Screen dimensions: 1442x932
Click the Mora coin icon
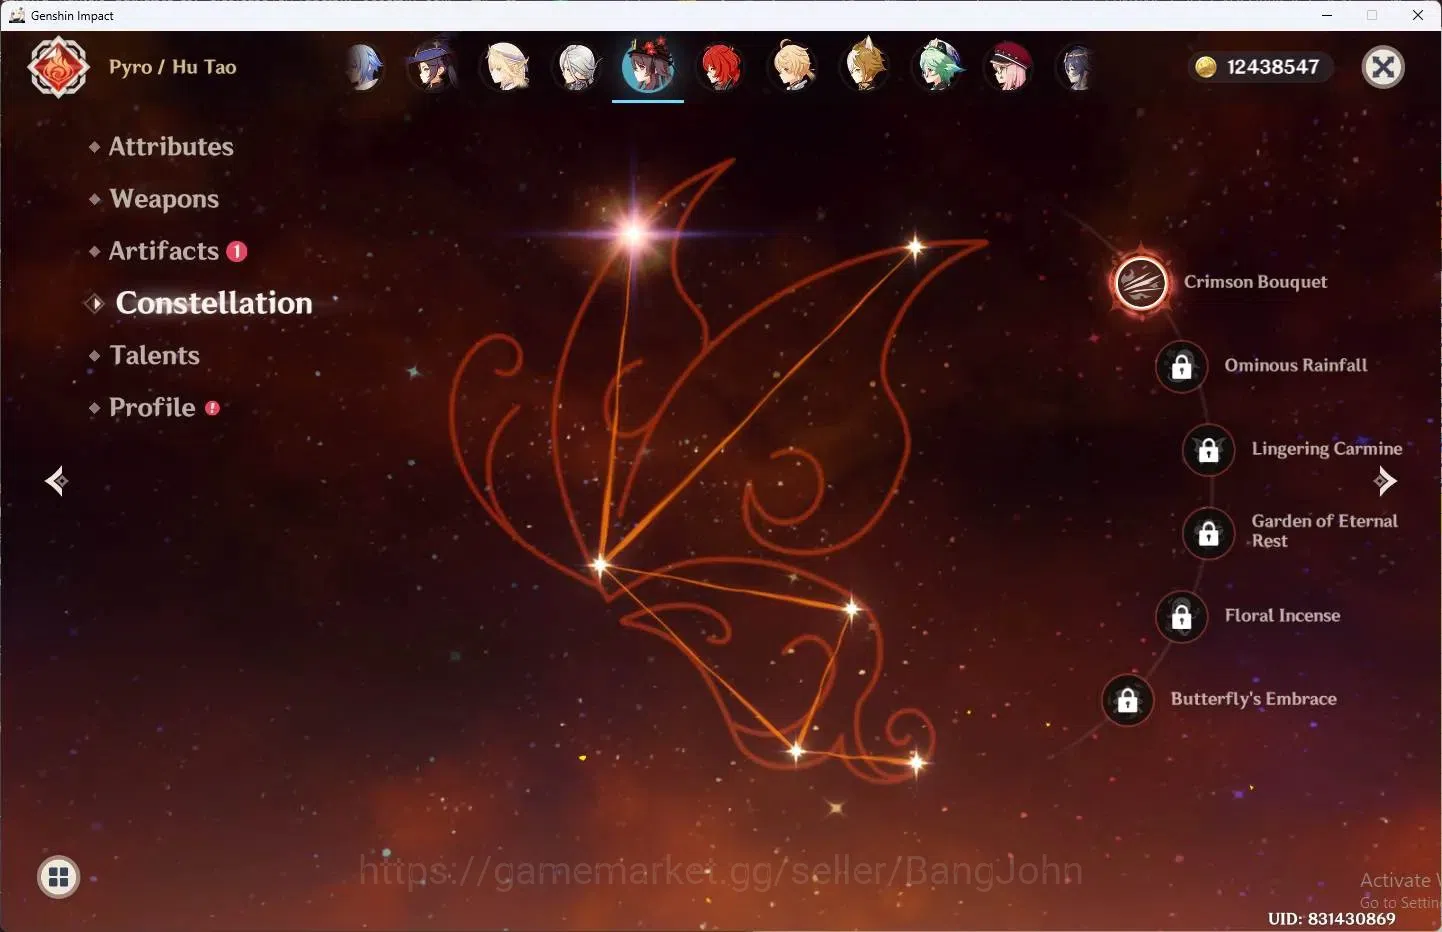click(1206, 67)
